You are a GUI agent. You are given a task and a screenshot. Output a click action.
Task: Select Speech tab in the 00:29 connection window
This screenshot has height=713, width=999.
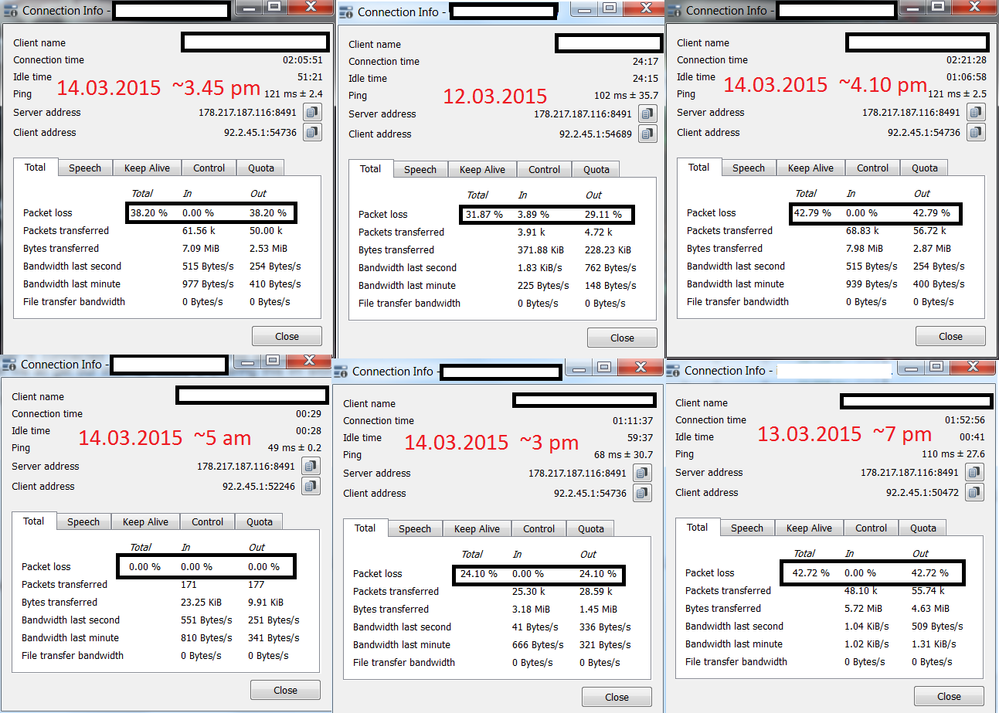tap(83, 522)
